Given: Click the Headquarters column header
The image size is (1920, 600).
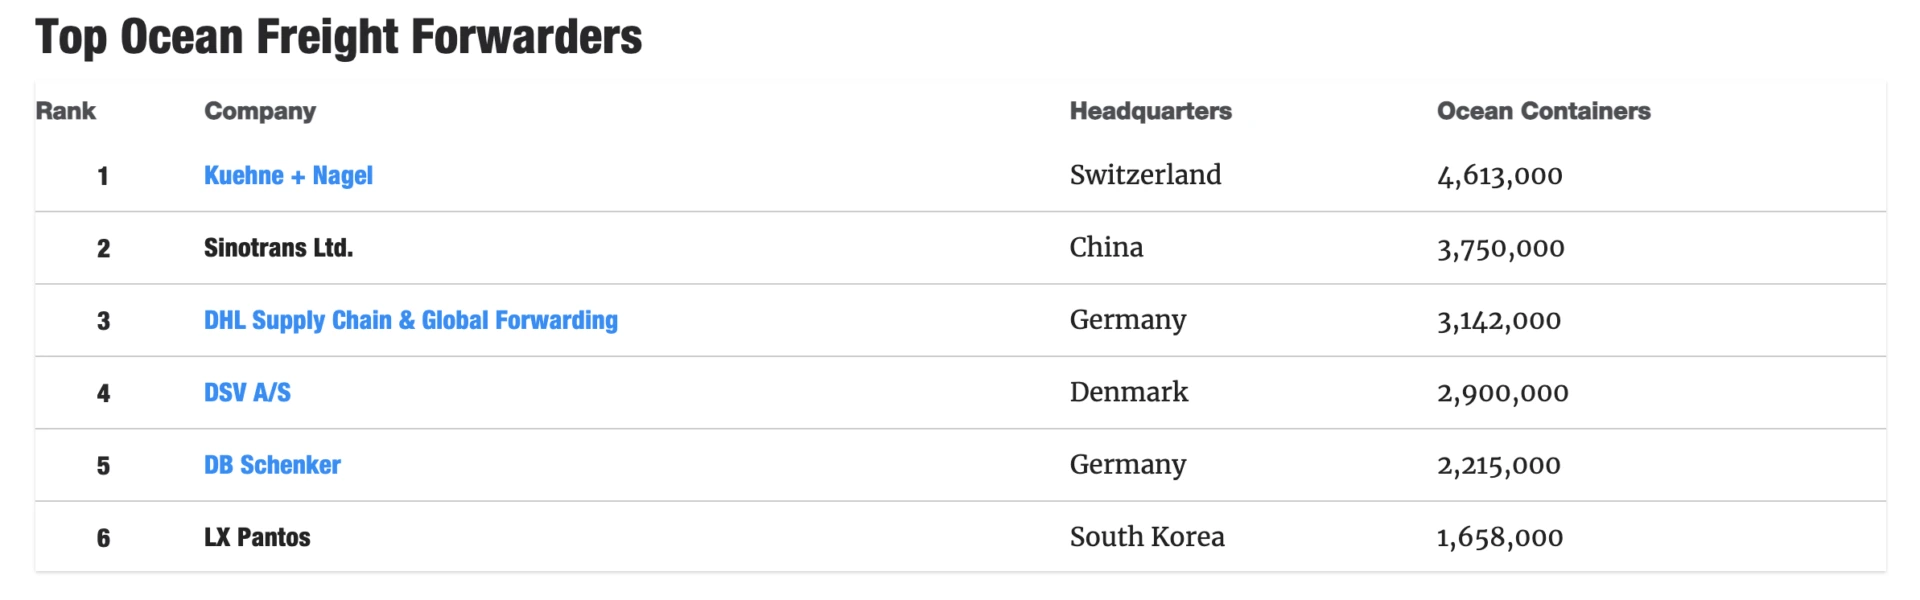Looking at the screenshot, I should coord(1150,111).
